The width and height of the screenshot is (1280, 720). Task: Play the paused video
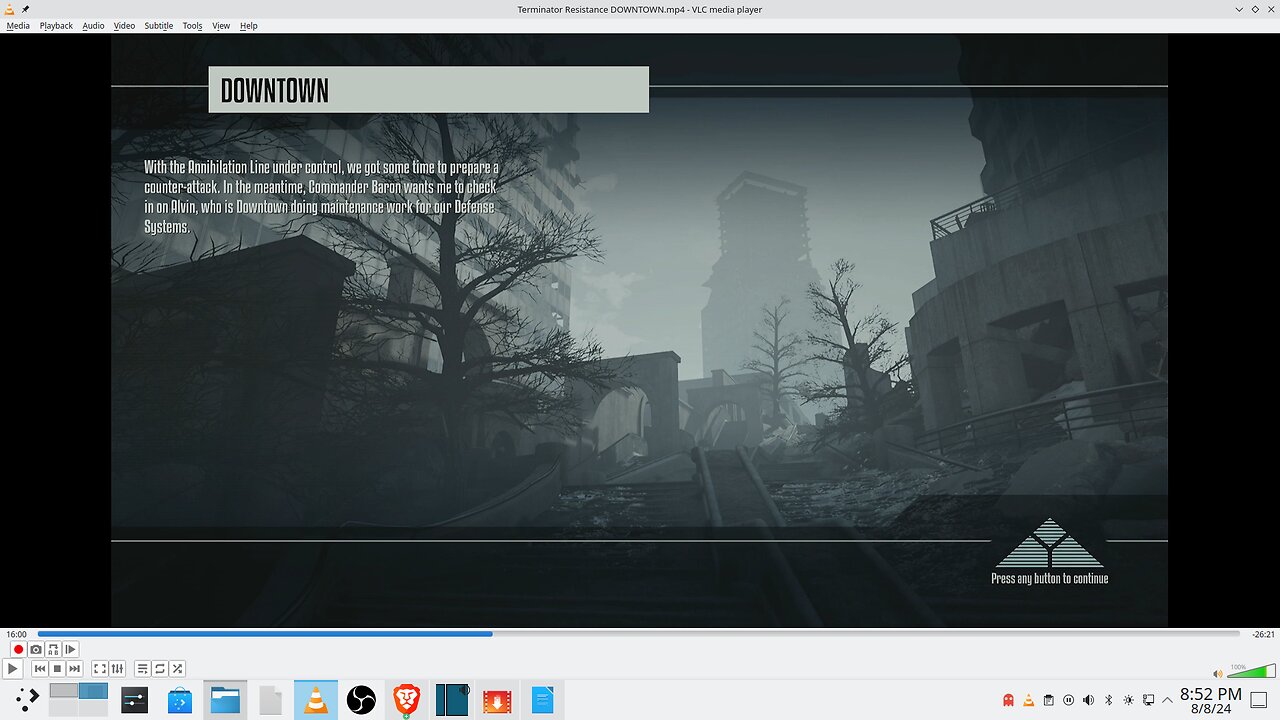13,669
